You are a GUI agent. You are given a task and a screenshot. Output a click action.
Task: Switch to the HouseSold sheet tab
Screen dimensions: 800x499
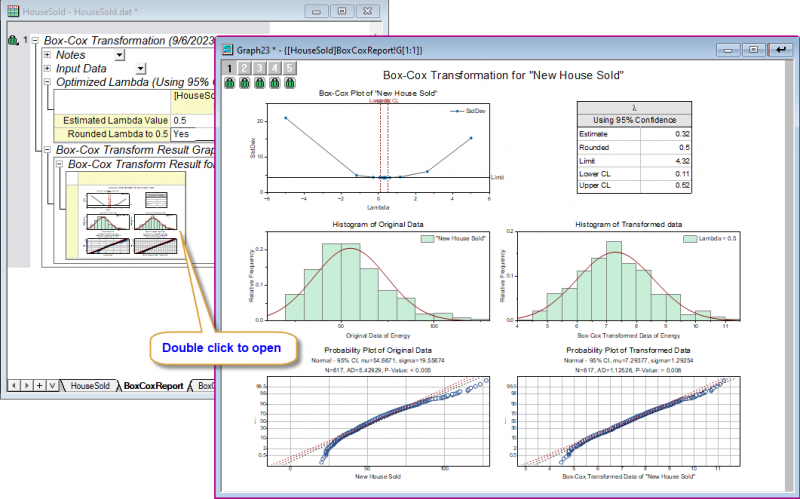click(89, 386)
